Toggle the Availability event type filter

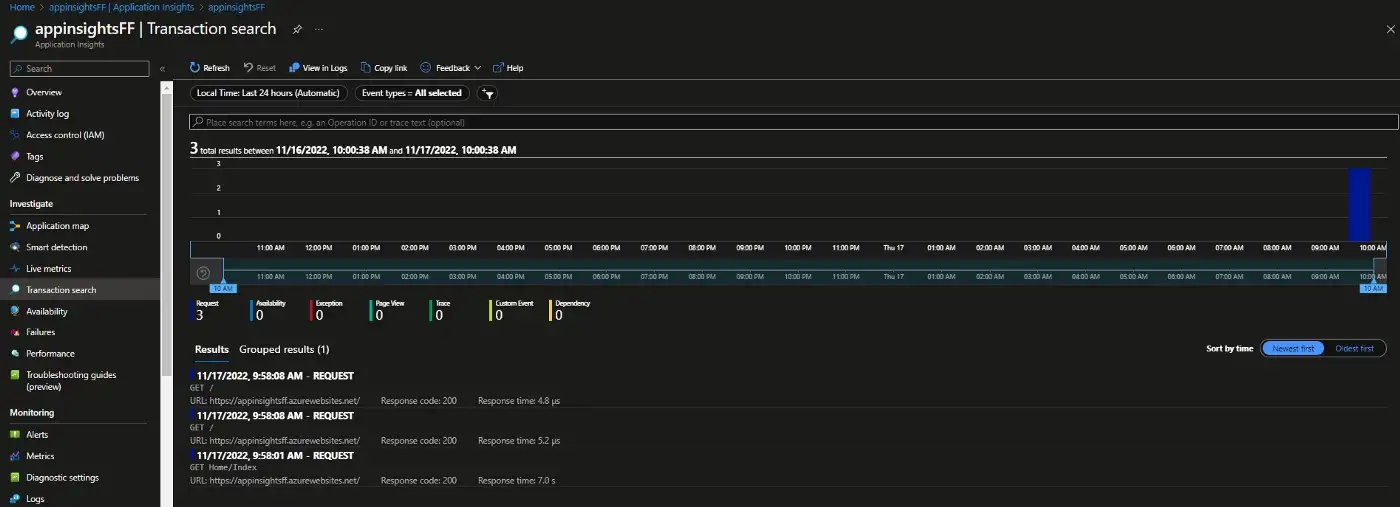[x=270, y=310]
